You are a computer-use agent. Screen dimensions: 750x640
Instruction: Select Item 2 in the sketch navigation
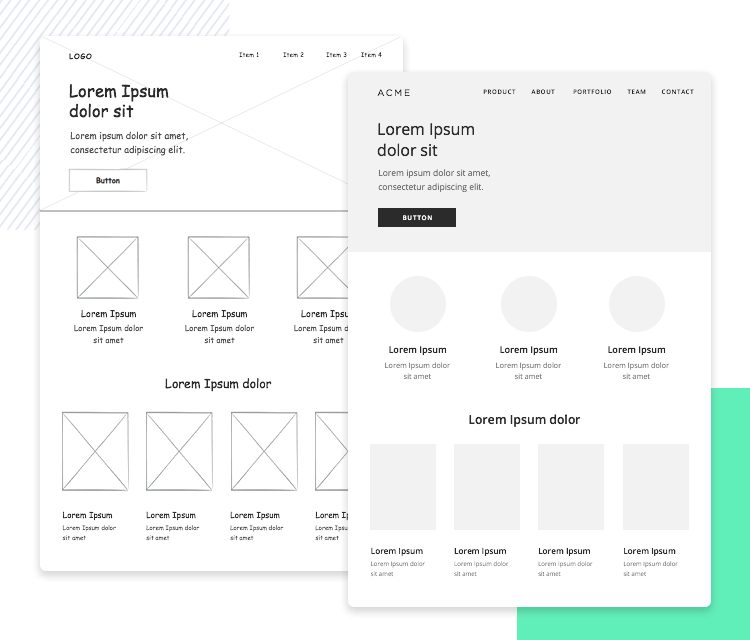pyautogui.click(x=293, y=55)
